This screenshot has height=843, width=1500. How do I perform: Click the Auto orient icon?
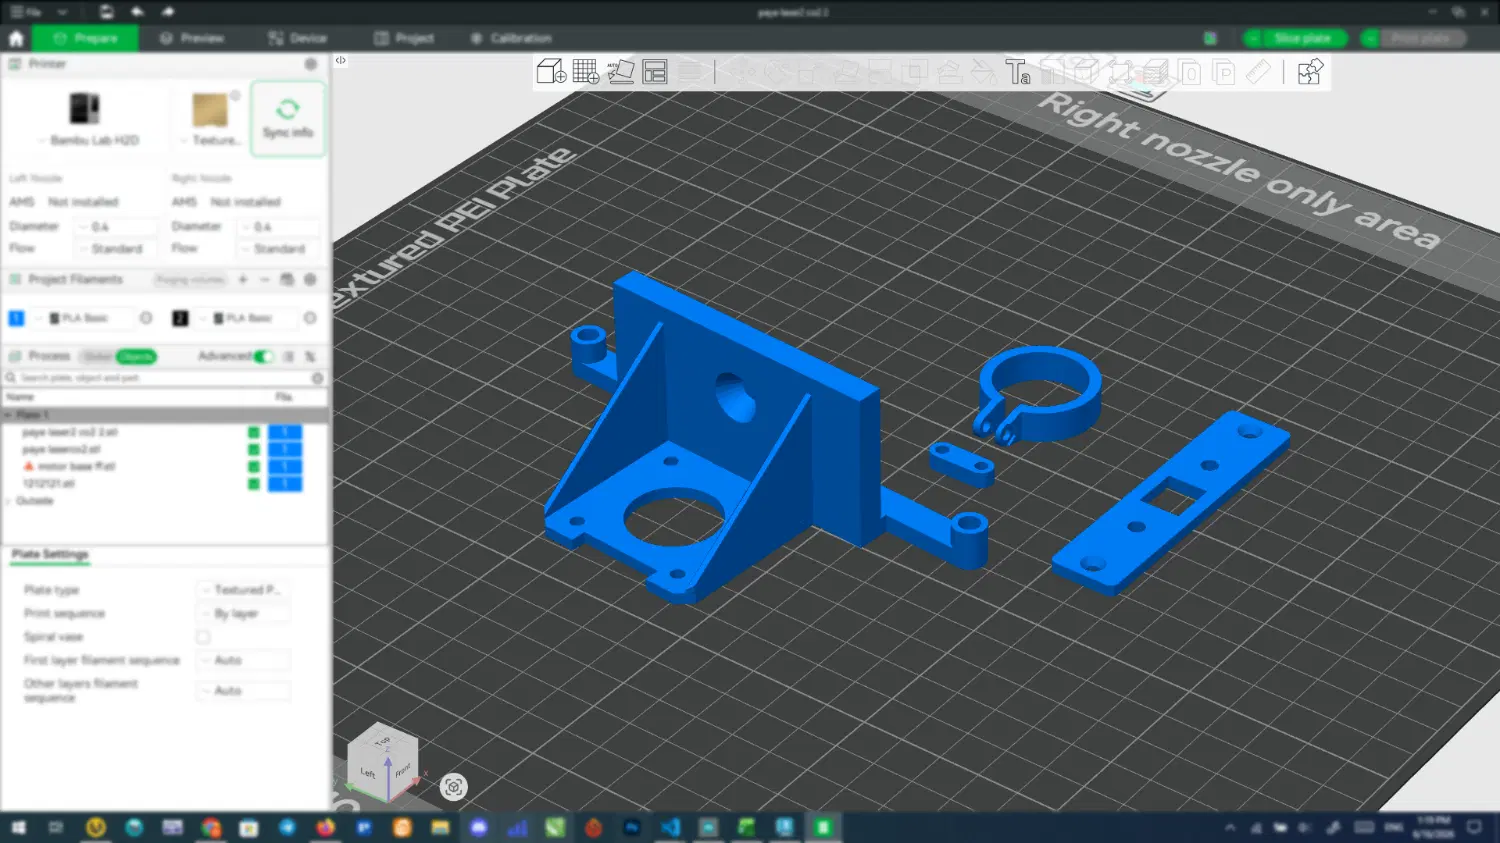pyautogui.click(x=621, y=72)
